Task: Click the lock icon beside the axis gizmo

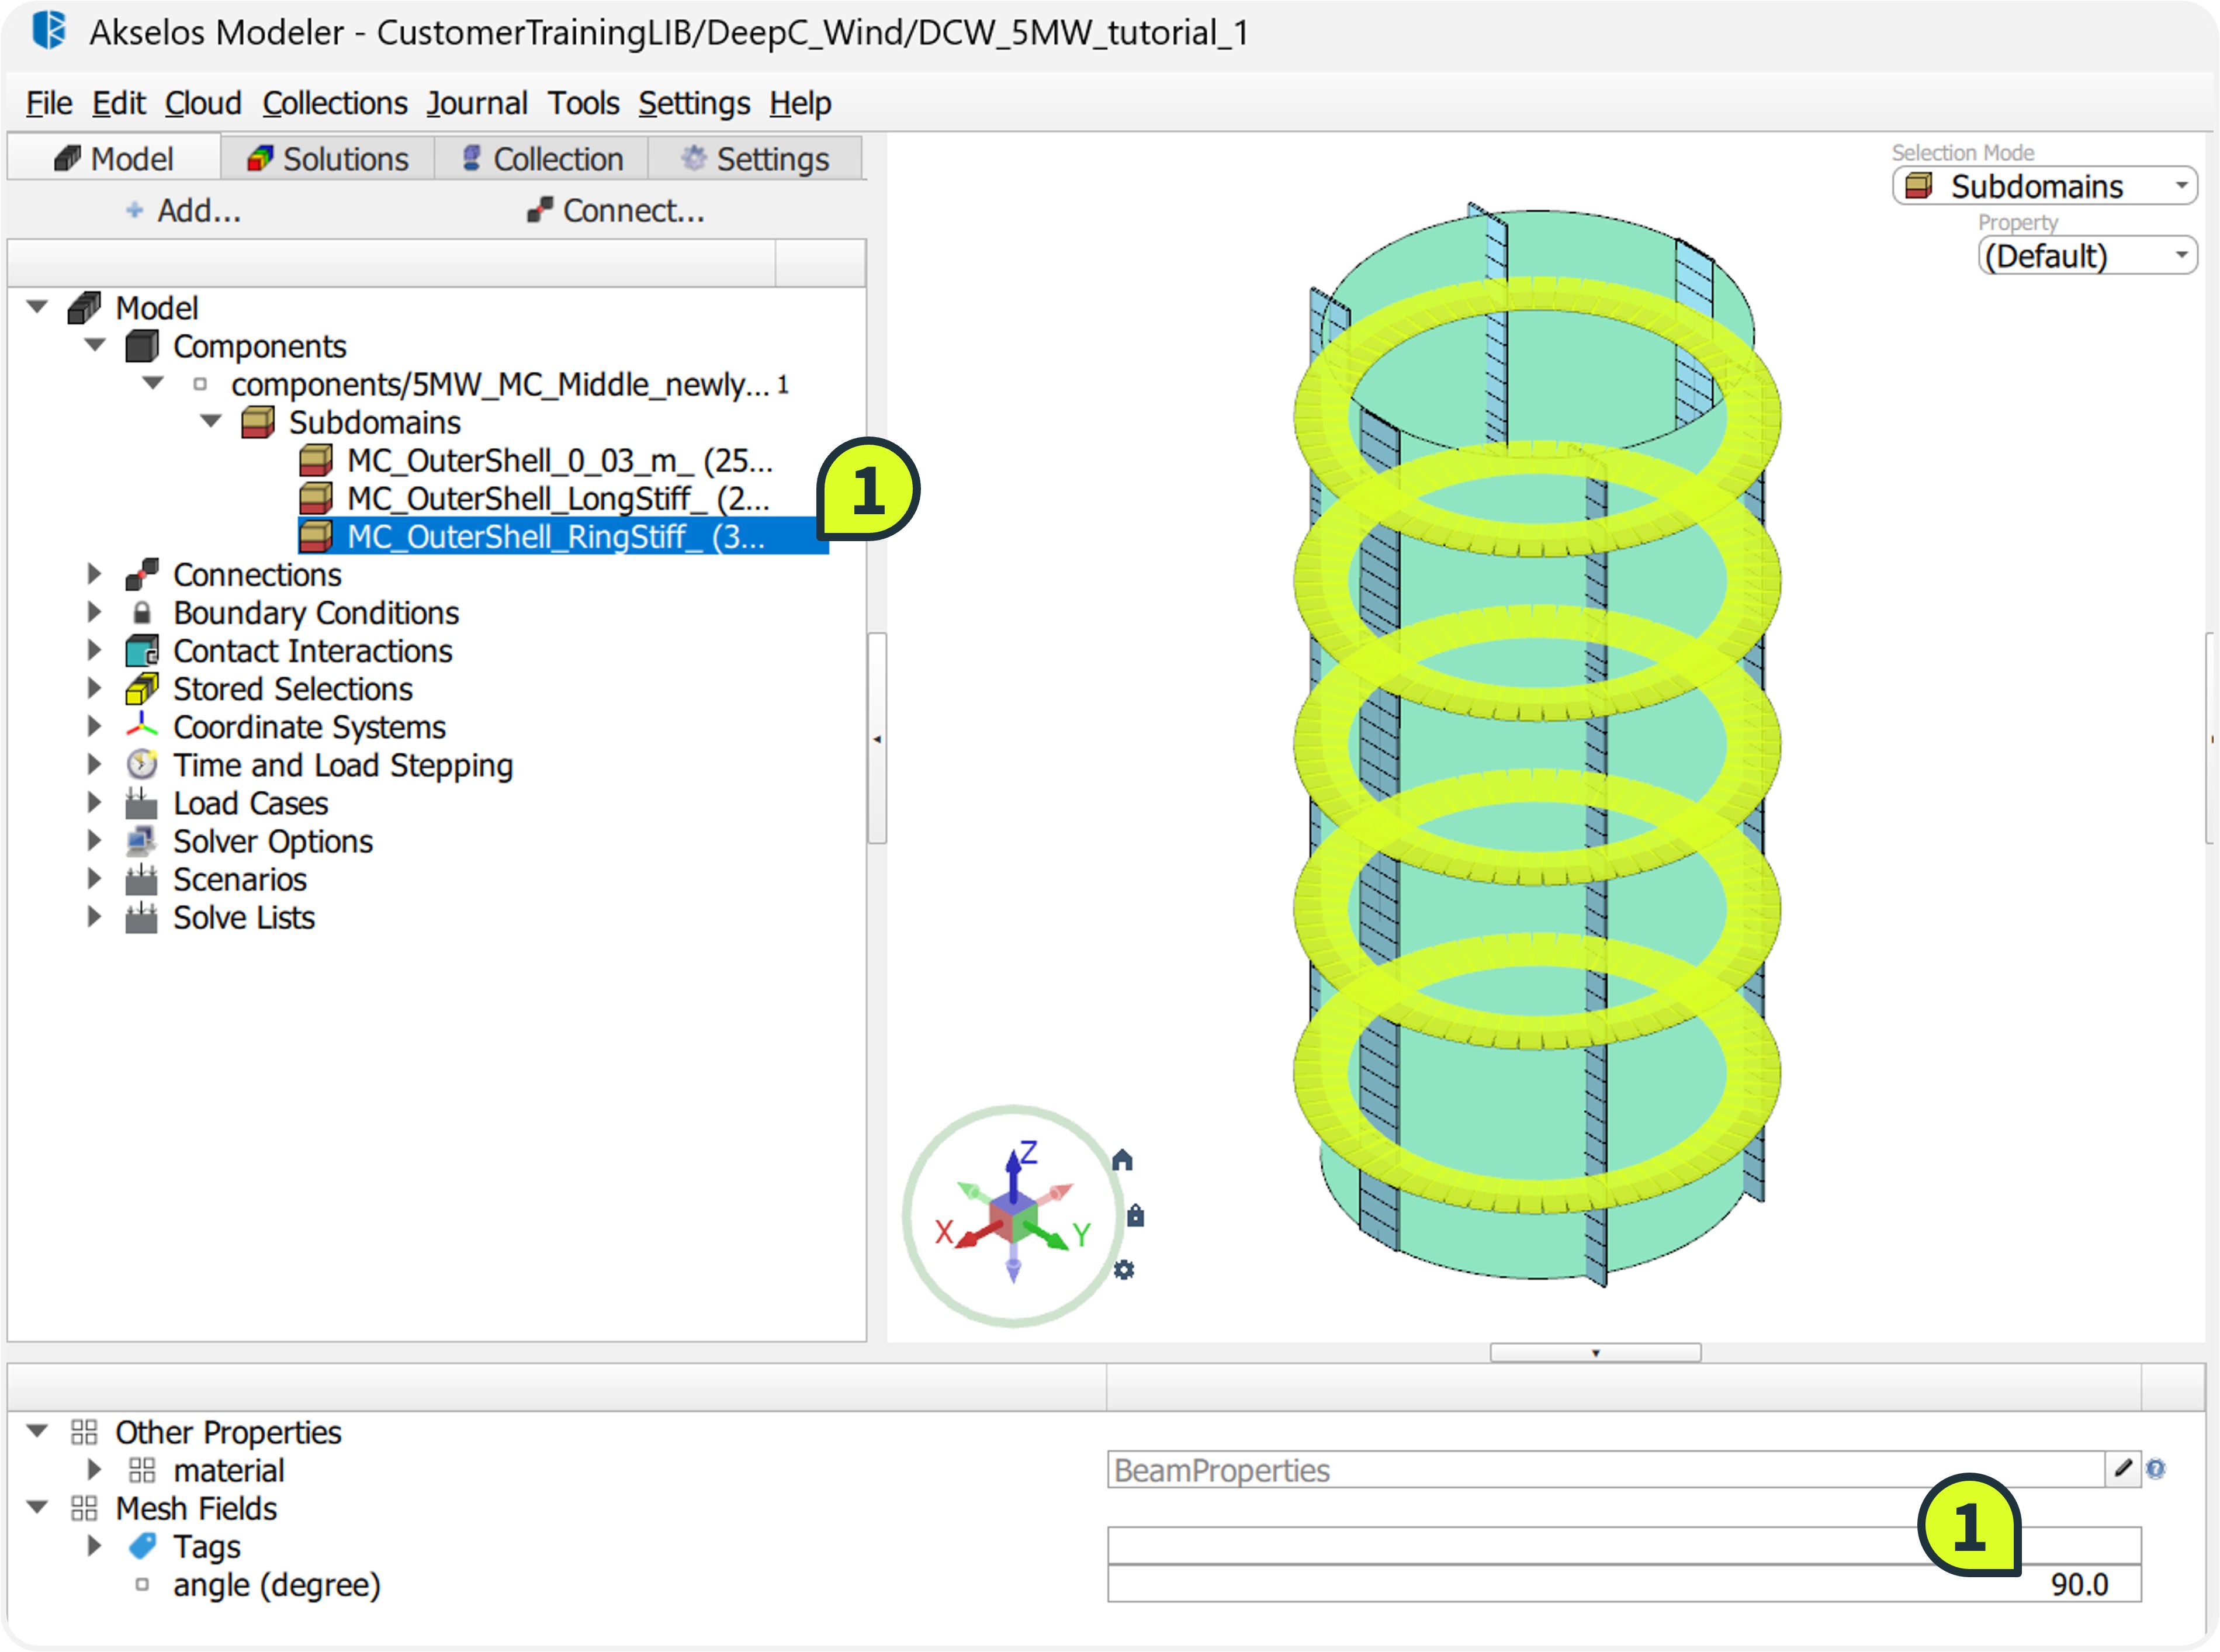Action: (x=1135, y=1216)
